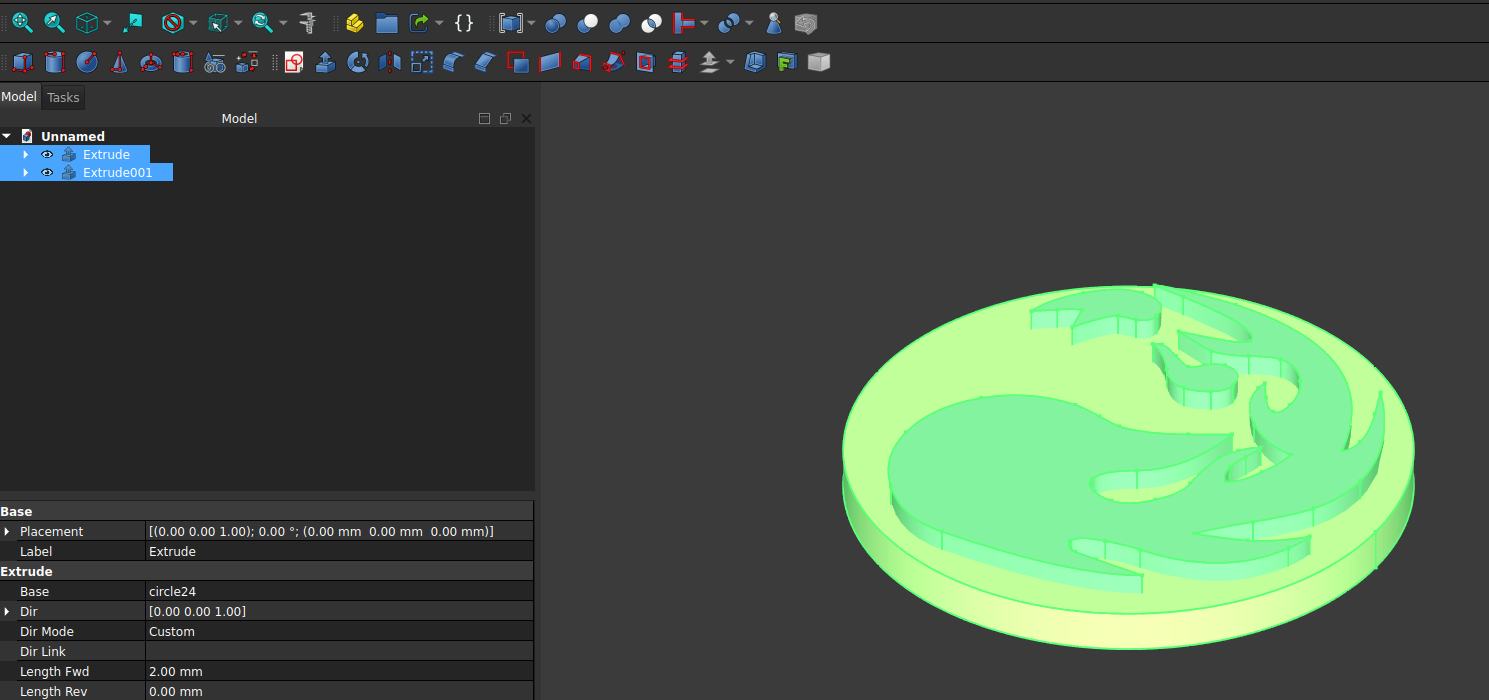Open the measuring caliper tool

pyautogui.click(x=308, y=22)
